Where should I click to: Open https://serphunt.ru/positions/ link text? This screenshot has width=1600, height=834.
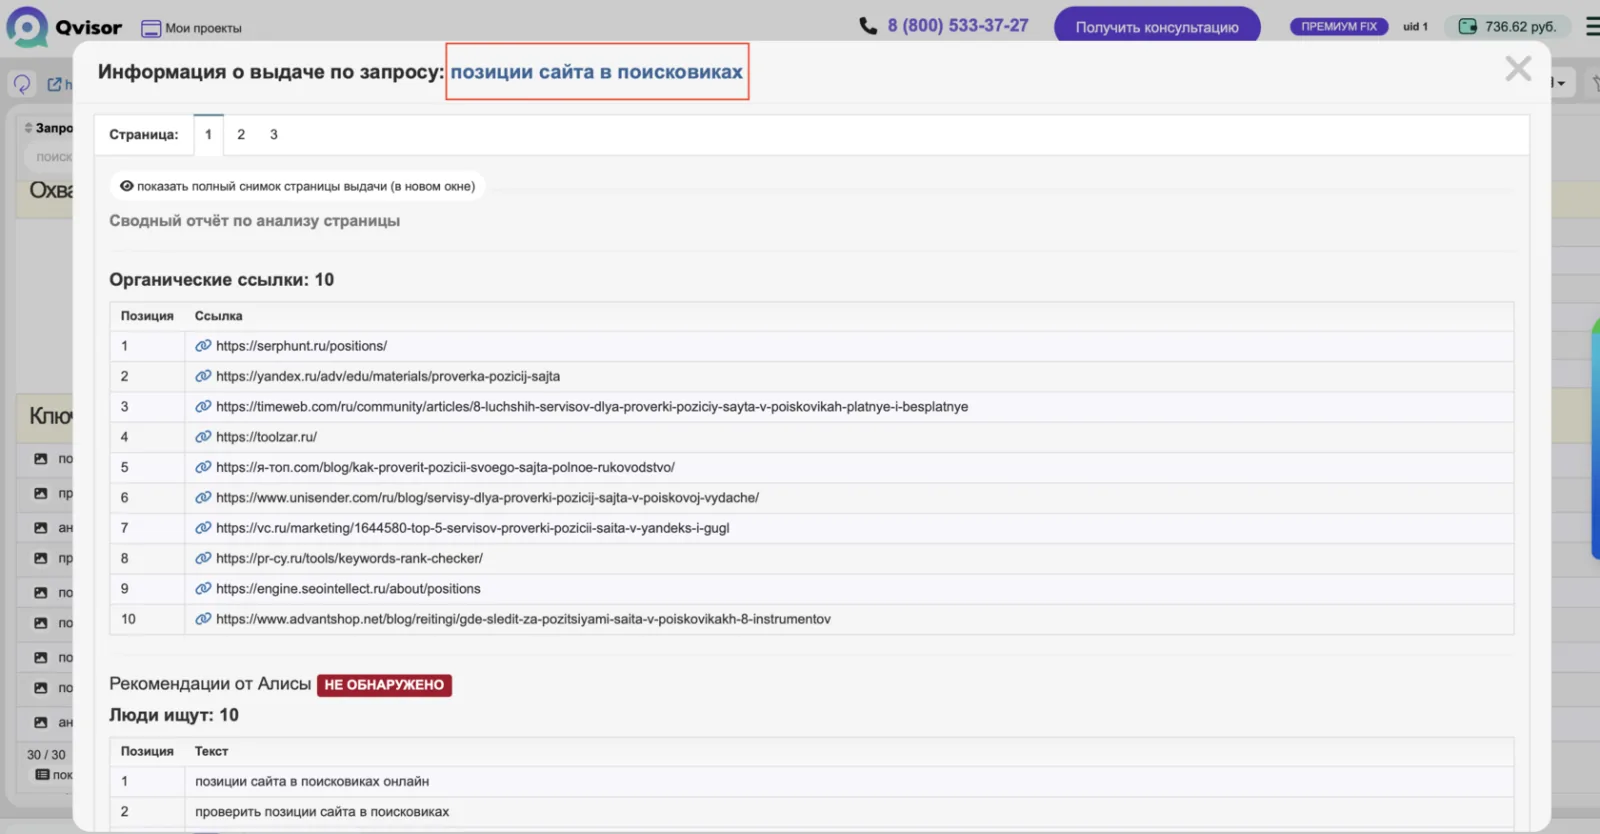click(x=301, y=346)
